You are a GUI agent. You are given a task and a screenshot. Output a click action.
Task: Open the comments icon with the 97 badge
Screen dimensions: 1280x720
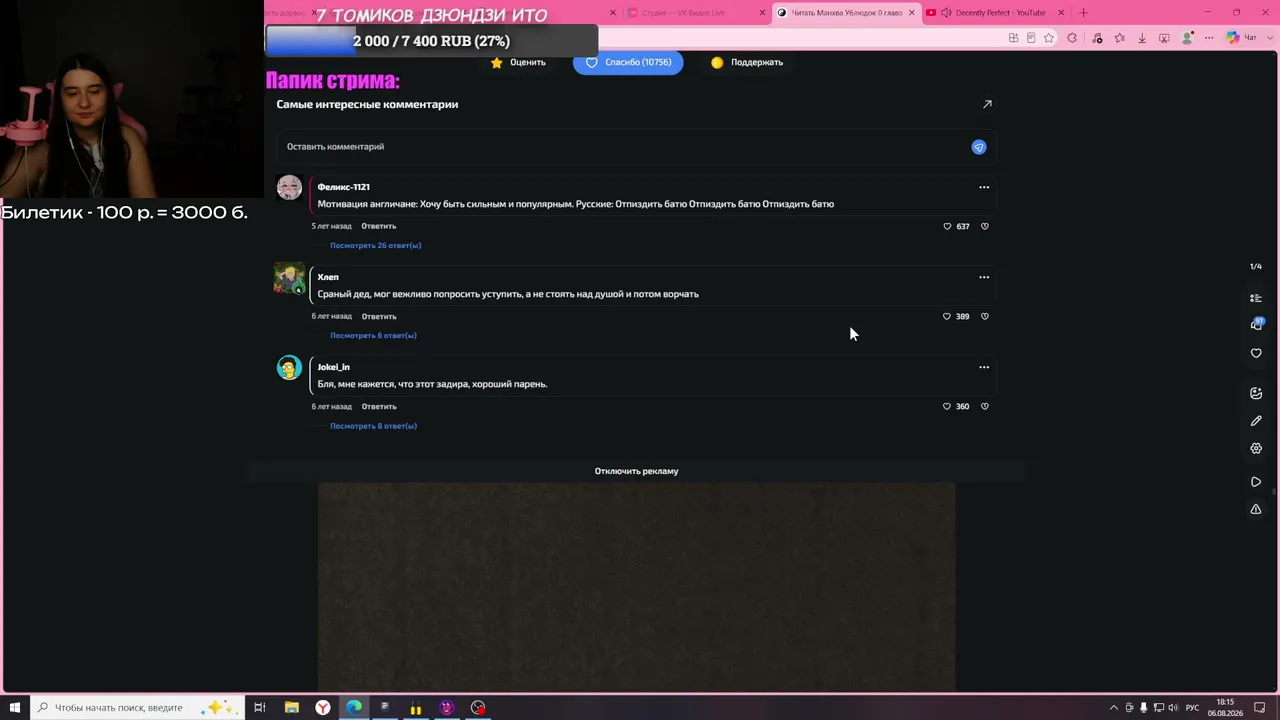pos(1256,324)
